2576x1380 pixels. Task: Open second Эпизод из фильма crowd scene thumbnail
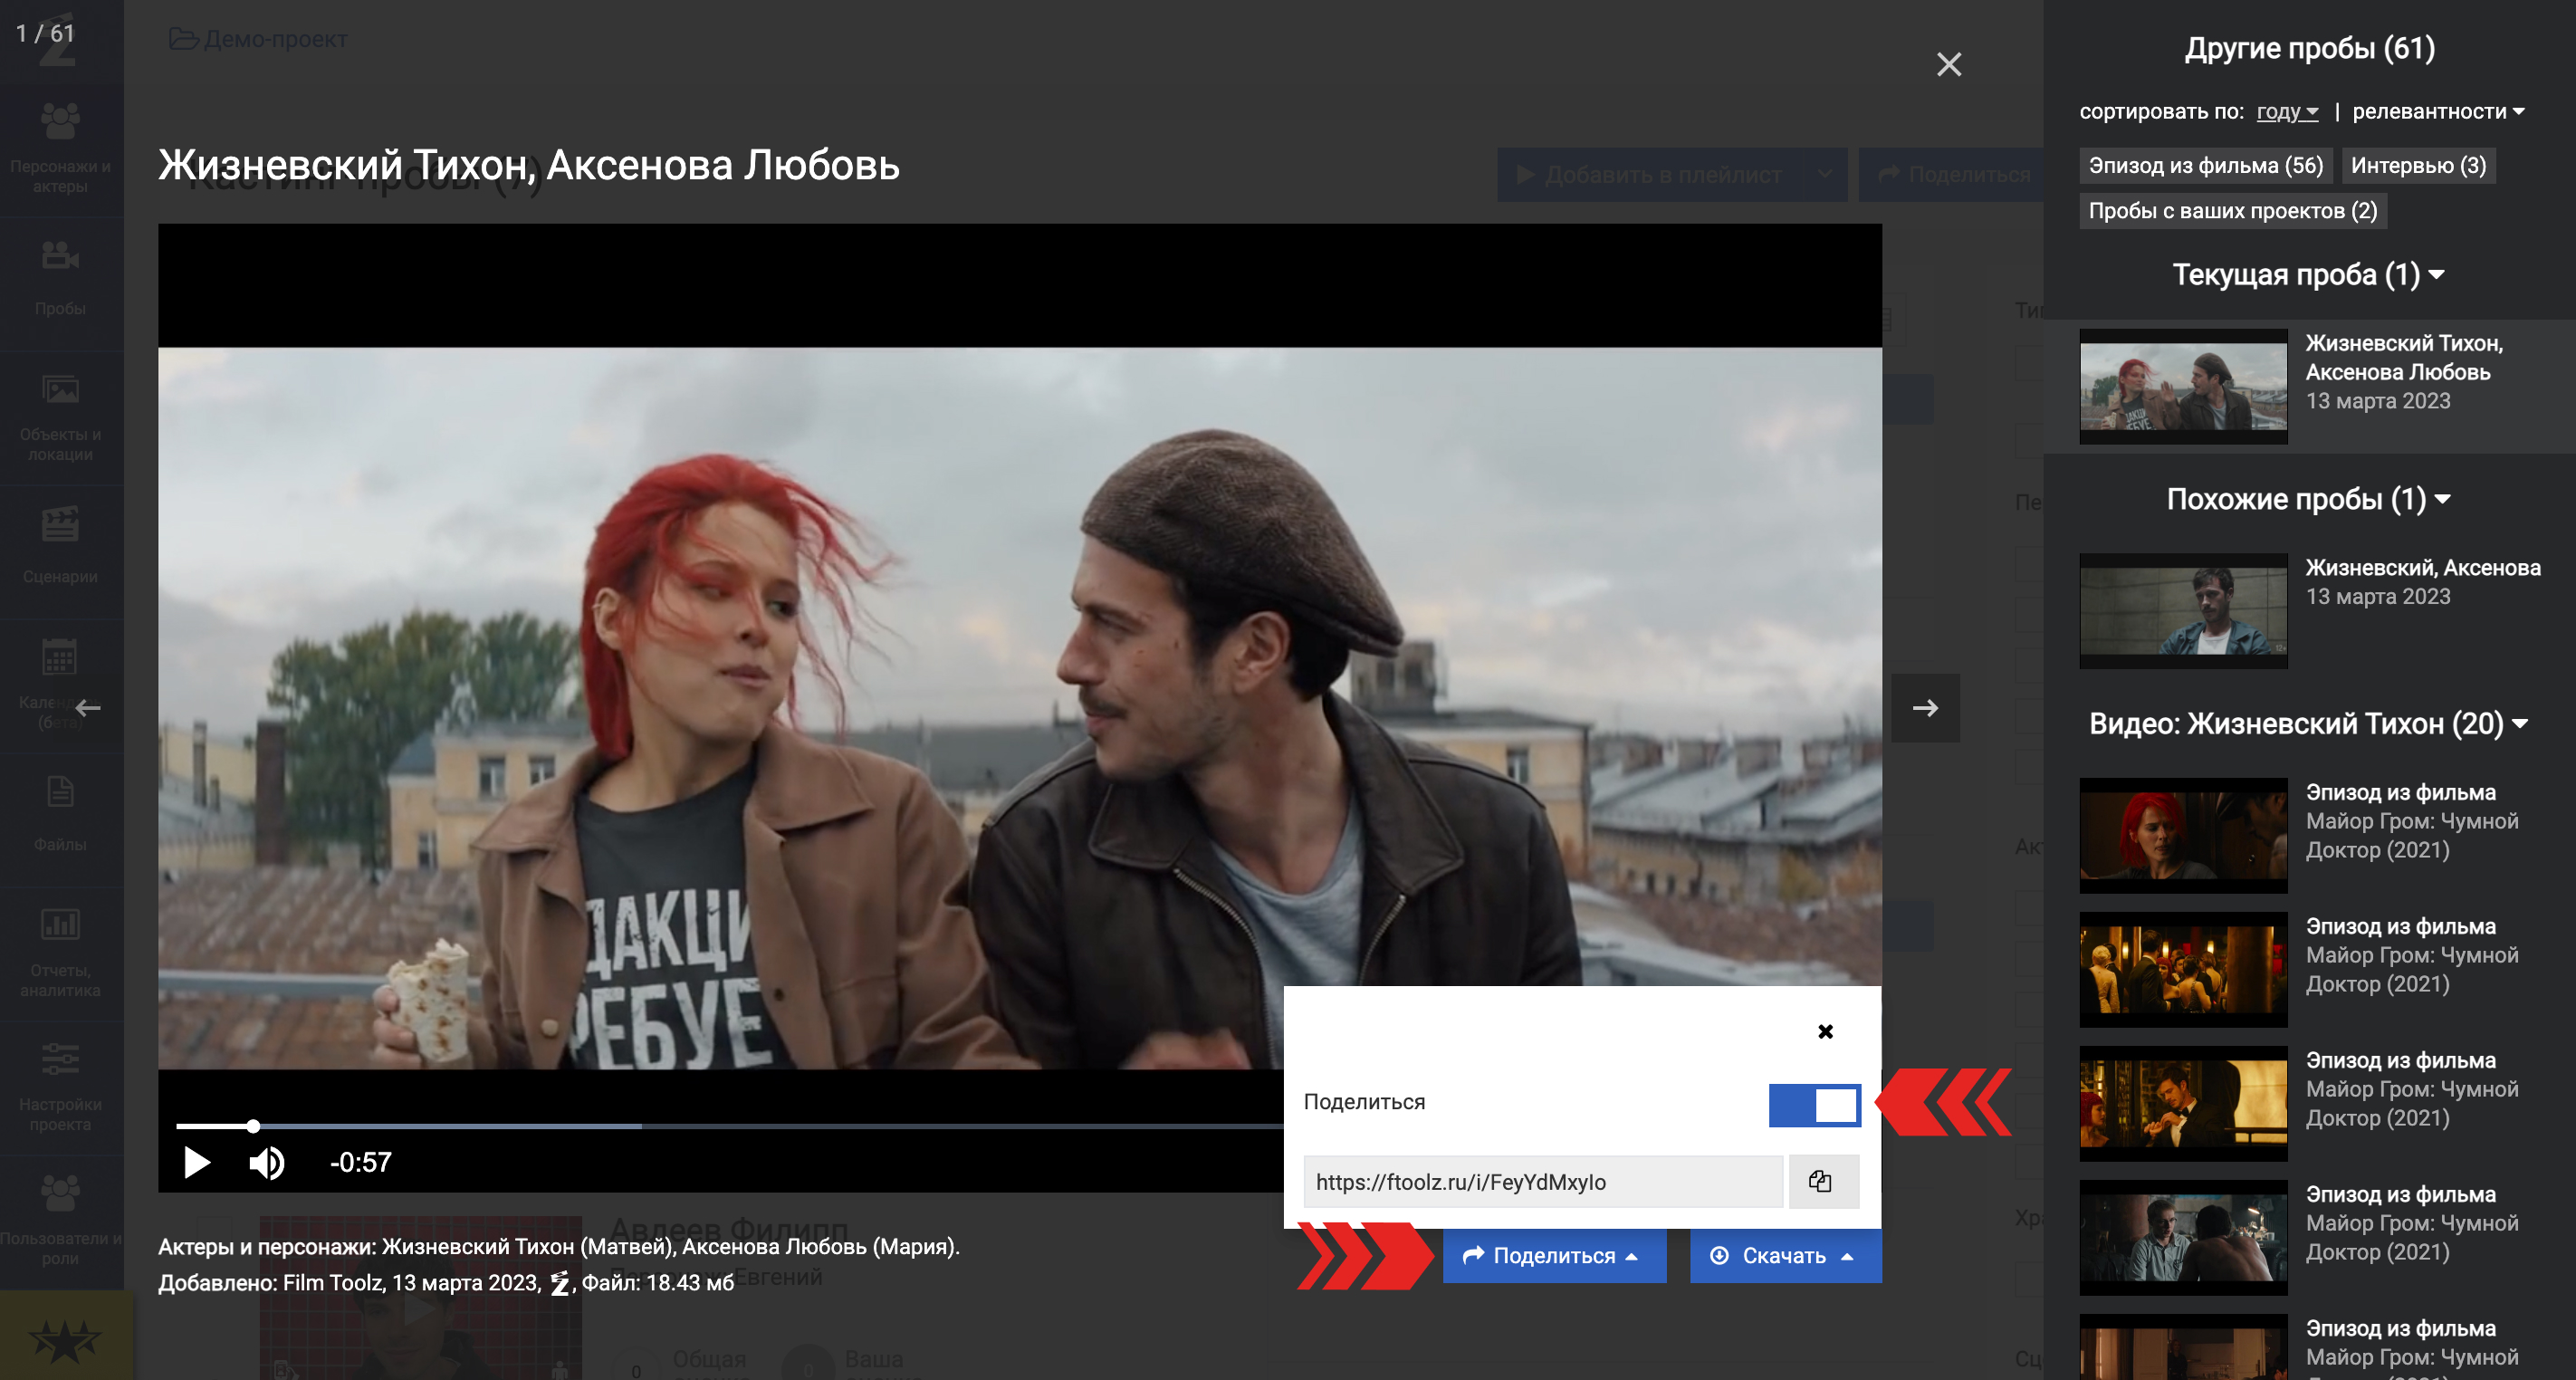[x=2183, y=969]
